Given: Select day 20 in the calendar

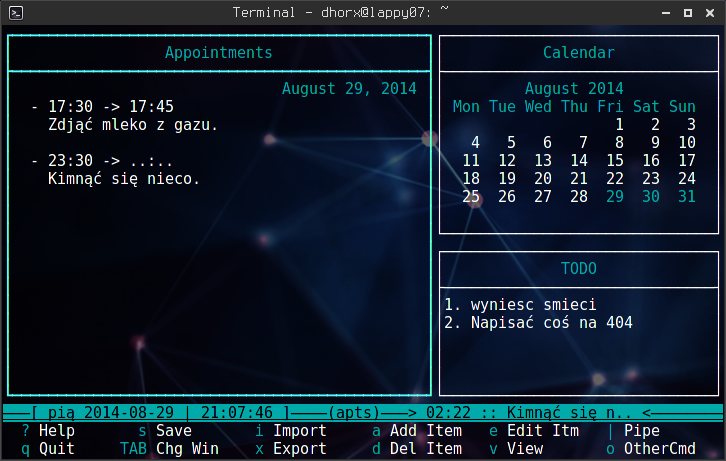Looking at the screenshot, I should [x=543, y=179].
